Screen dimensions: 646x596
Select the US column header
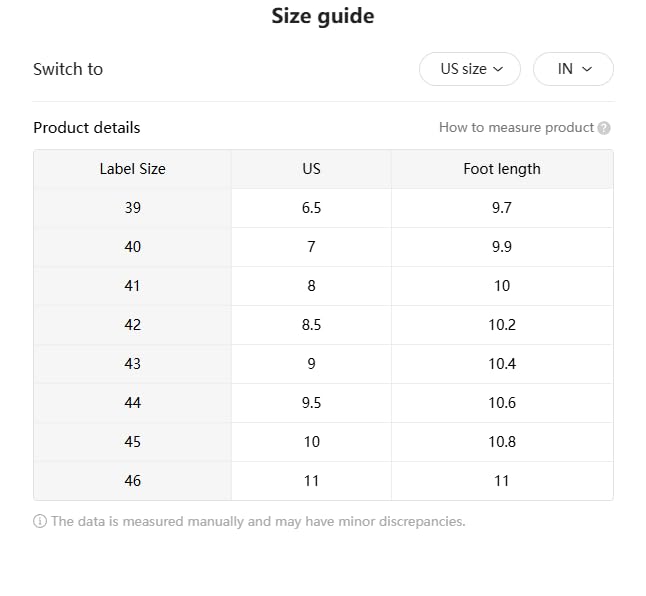coord(311,169)
